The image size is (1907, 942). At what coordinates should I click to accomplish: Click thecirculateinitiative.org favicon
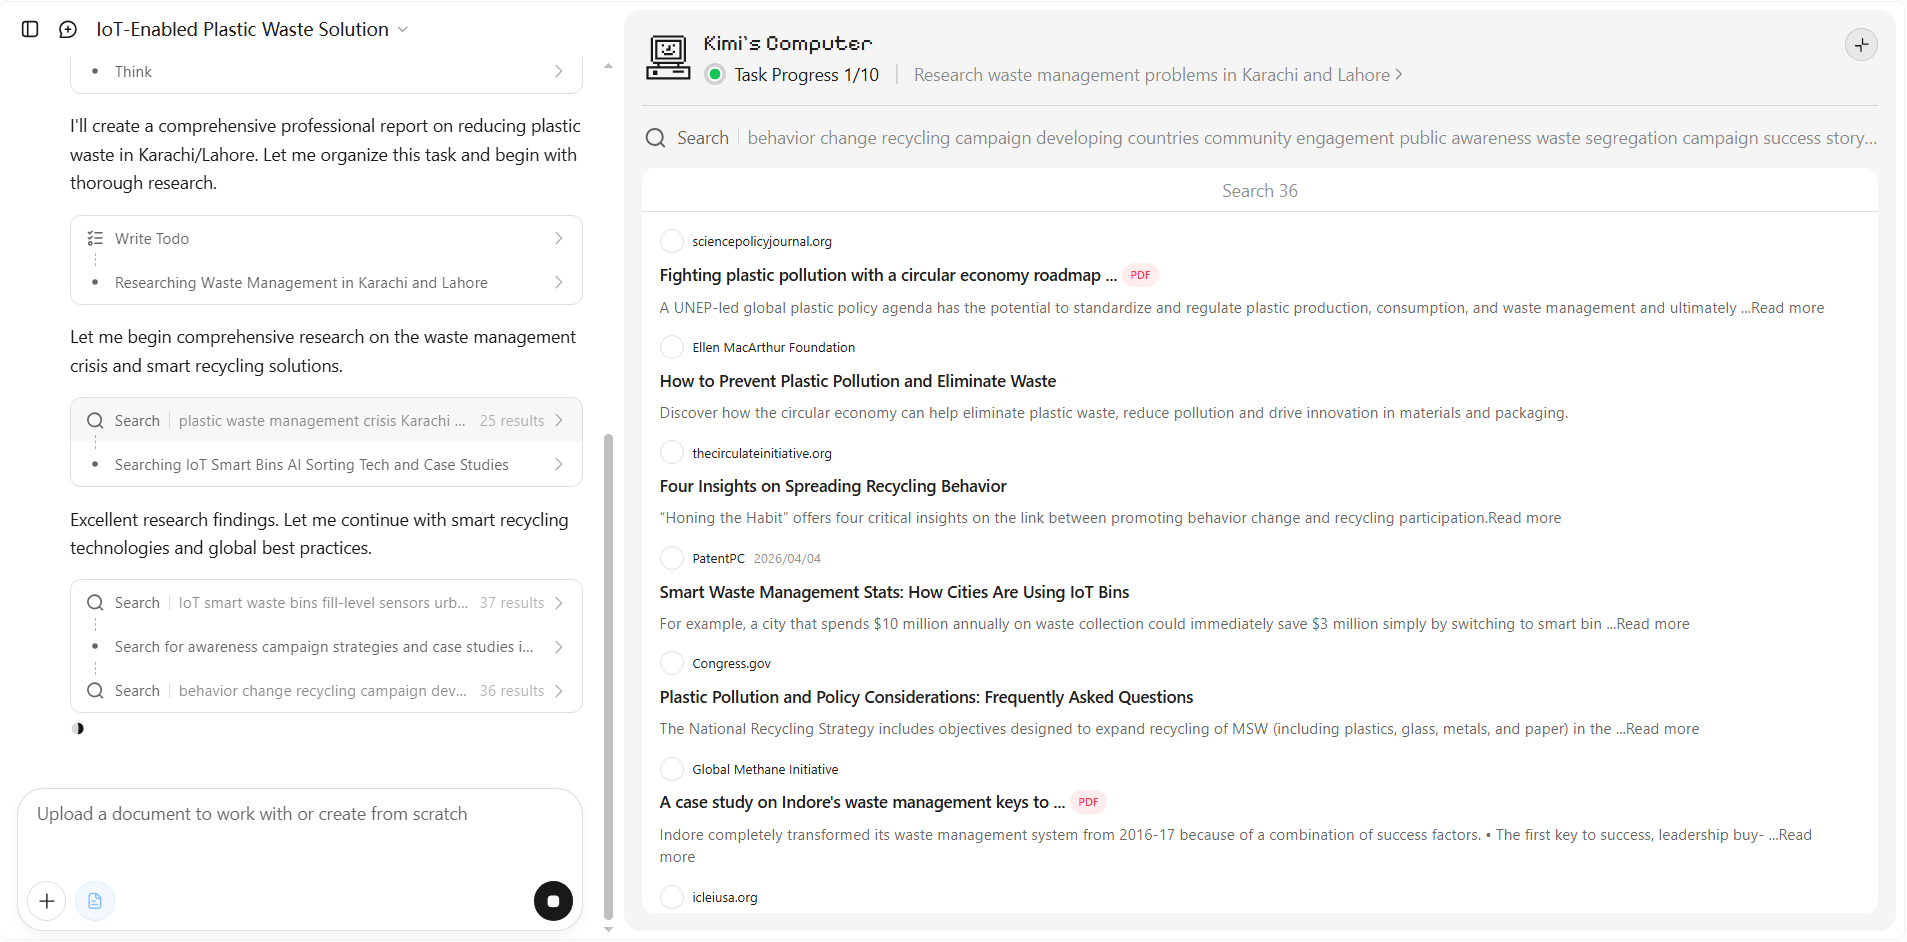(672, 453)
